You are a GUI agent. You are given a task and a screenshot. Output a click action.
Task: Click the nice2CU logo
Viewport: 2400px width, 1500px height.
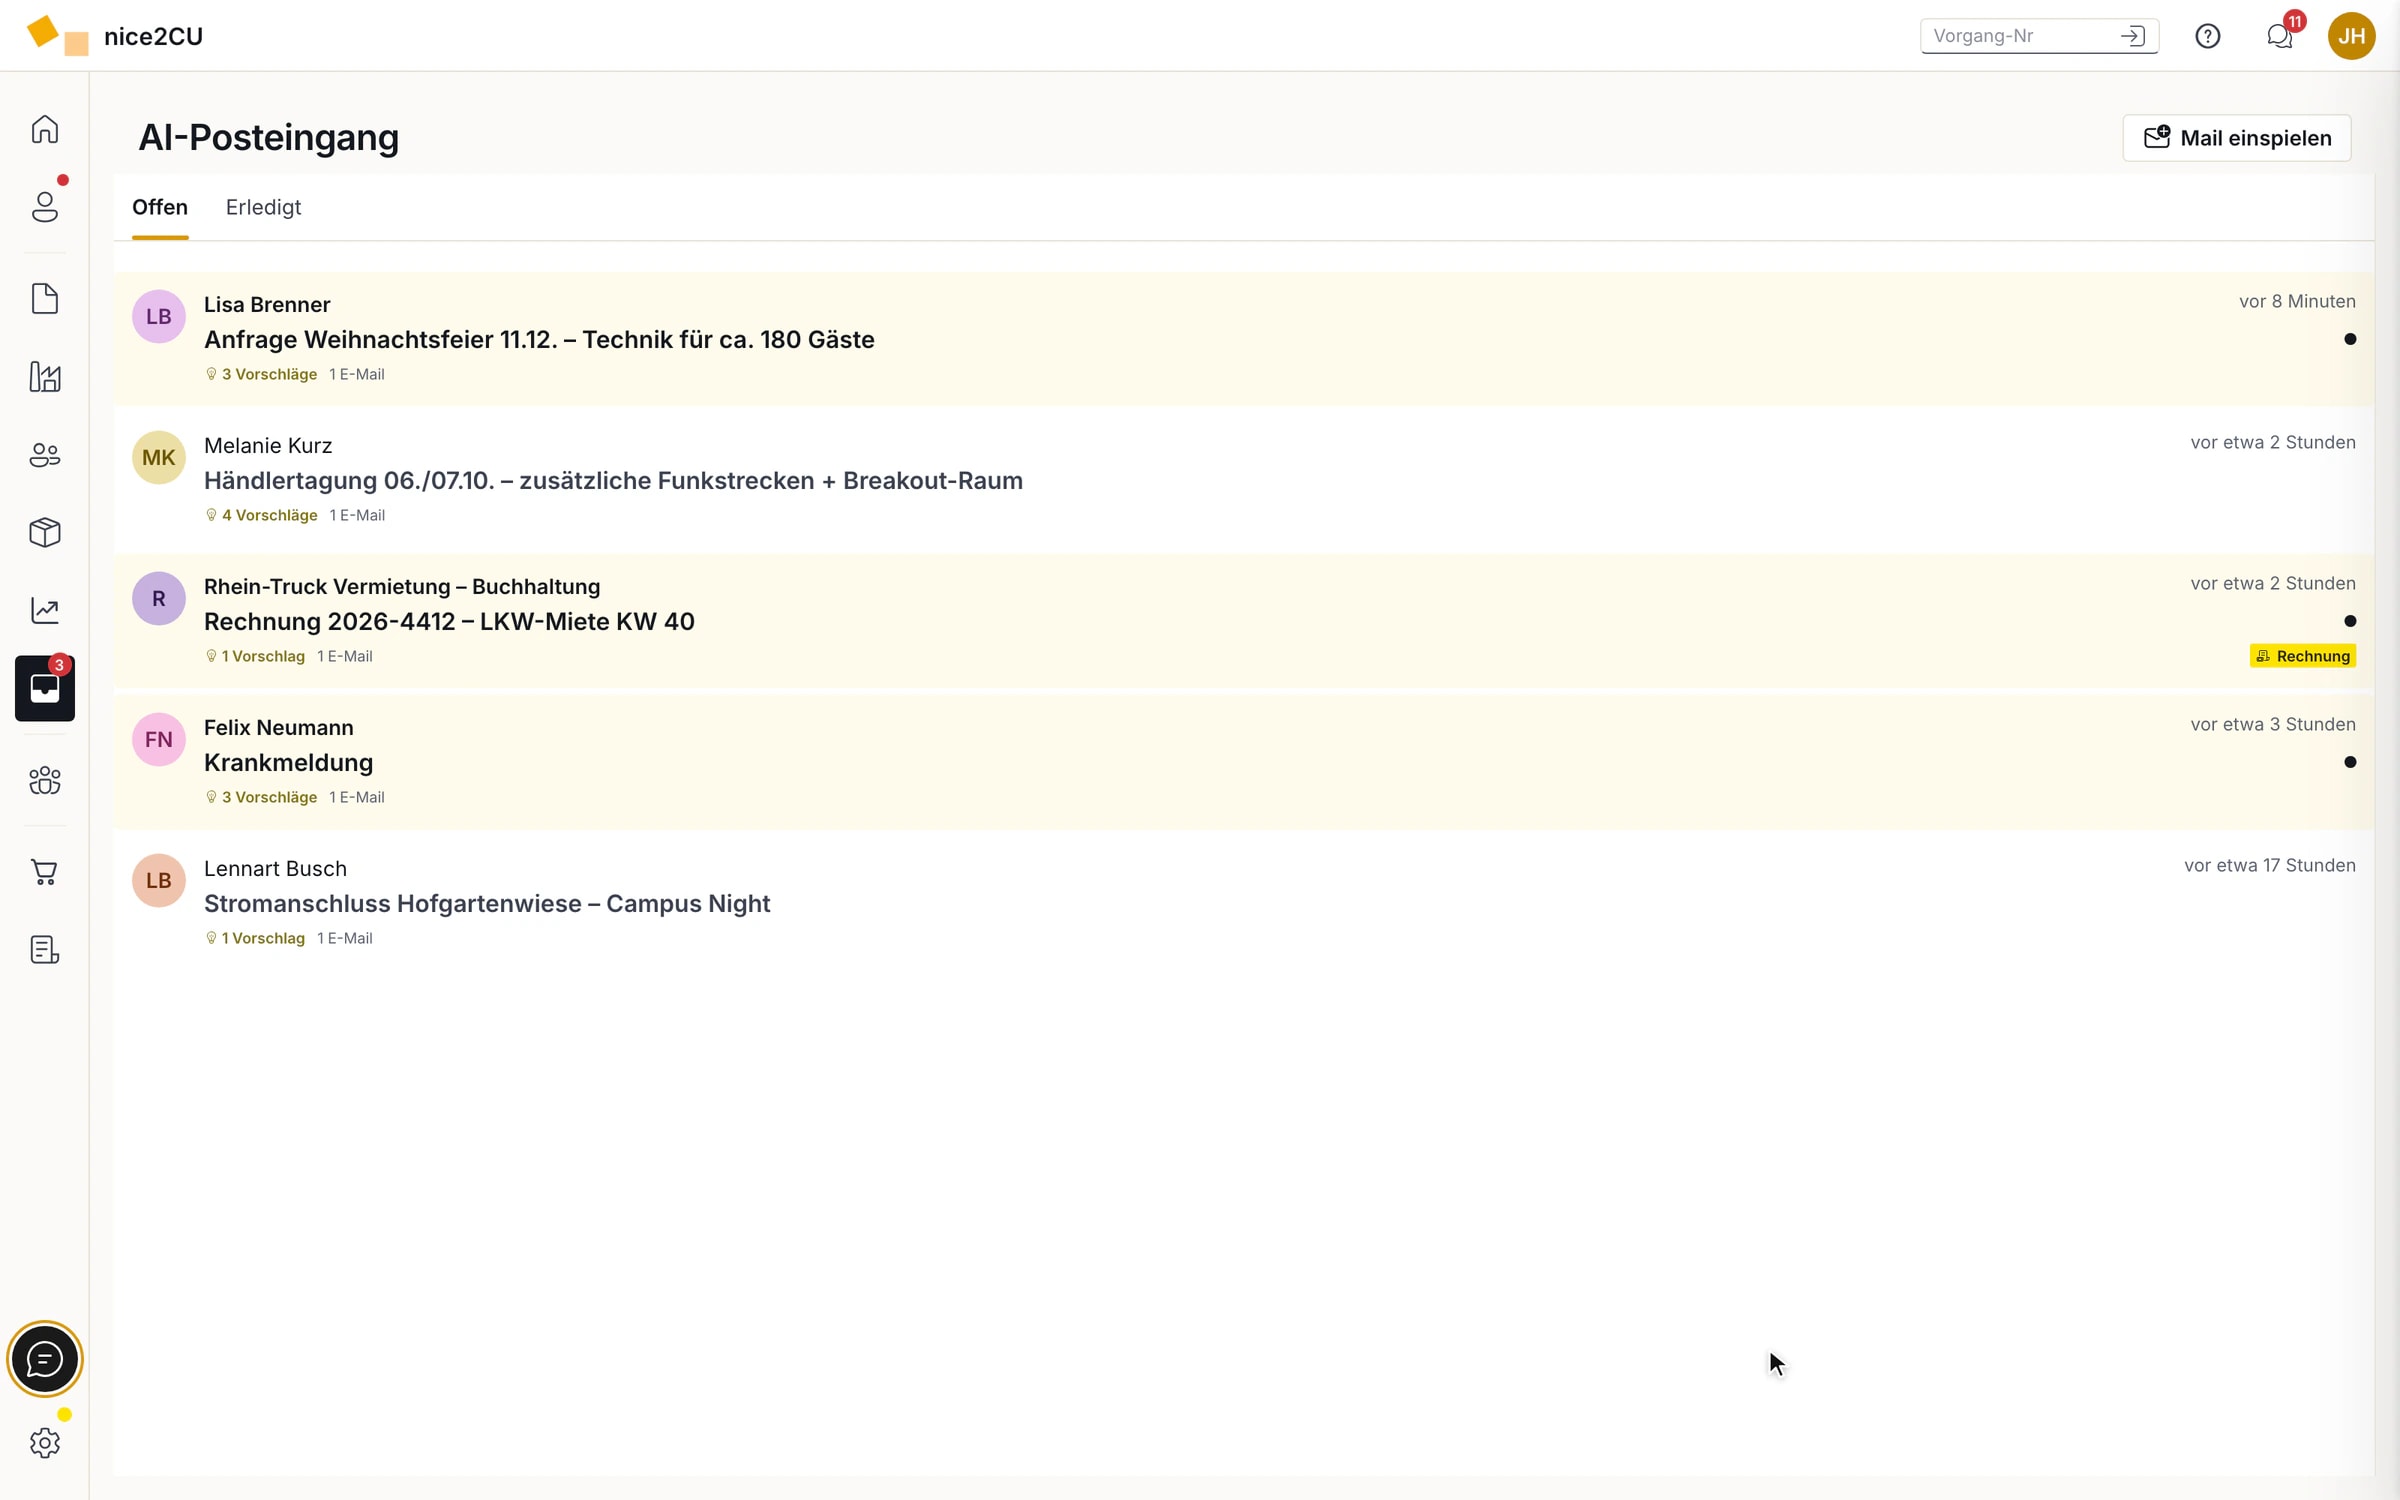(x=115, y=36)
